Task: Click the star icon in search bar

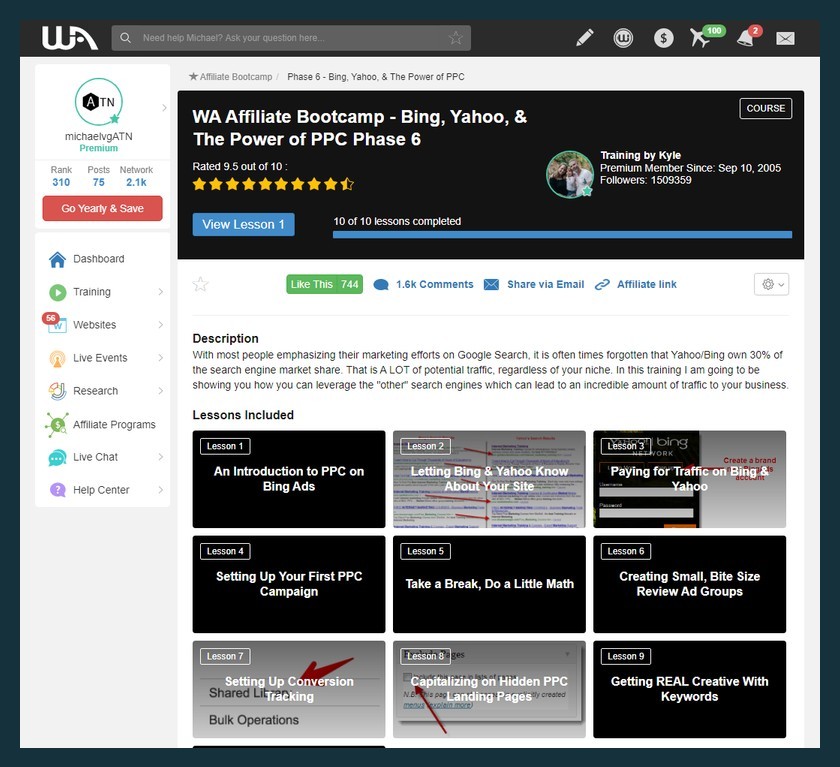Action: (456, 38)
